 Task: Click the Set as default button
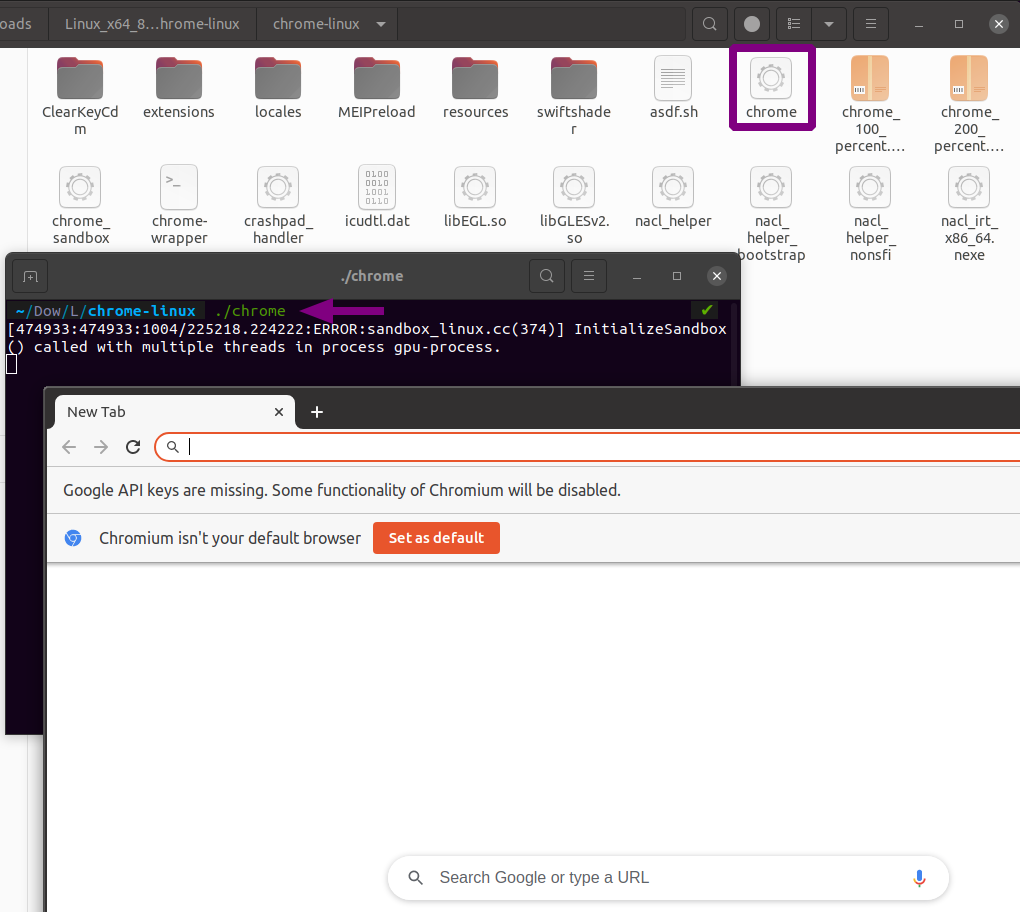pyautogui.click(x=436, y=538)
